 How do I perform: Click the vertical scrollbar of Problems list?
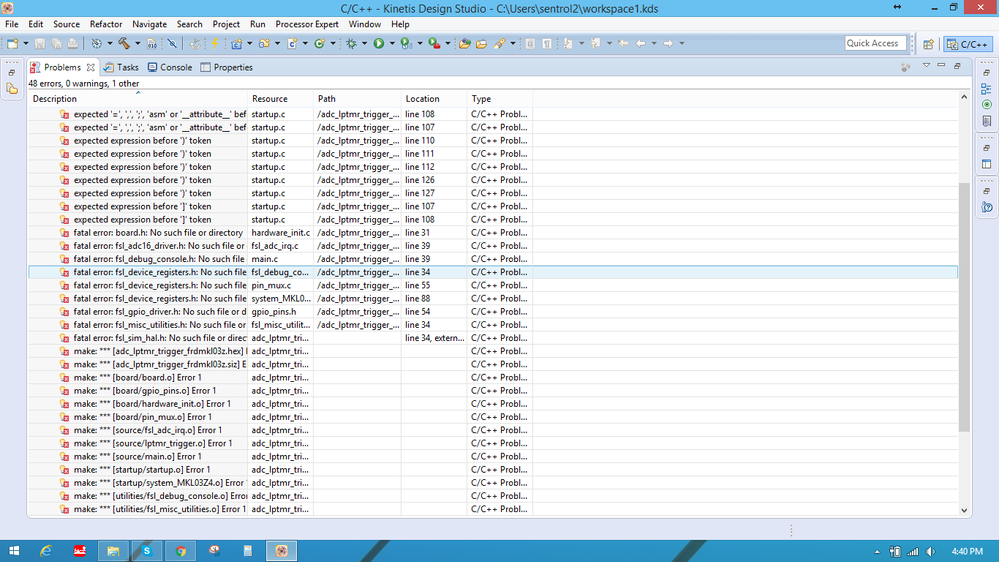(964, 306)
